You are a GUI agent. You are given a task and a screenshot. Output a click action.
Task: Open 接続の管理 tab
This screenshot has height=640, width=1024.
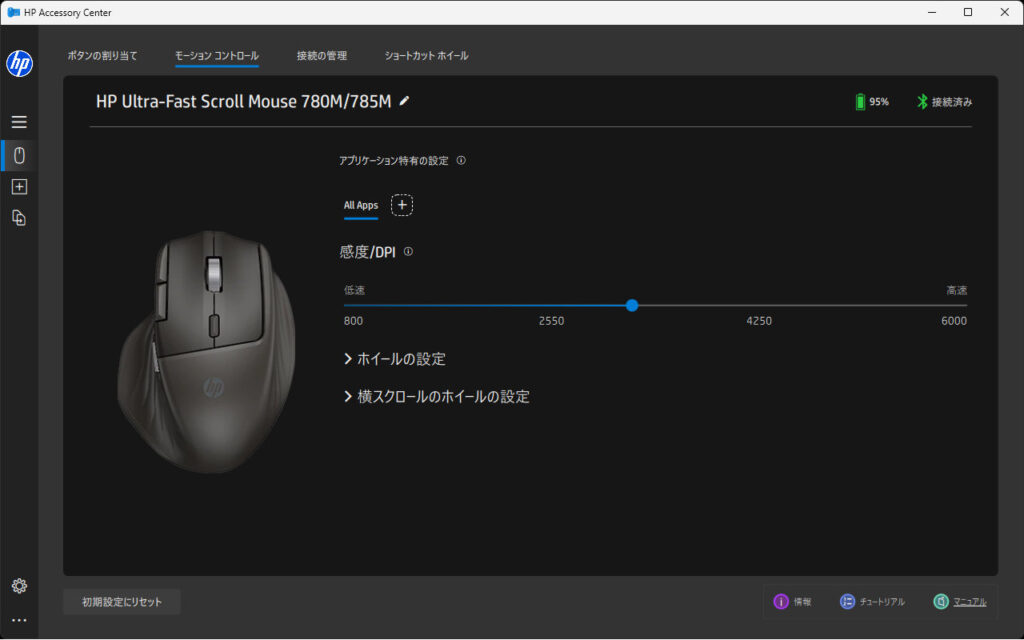point(322,56)
